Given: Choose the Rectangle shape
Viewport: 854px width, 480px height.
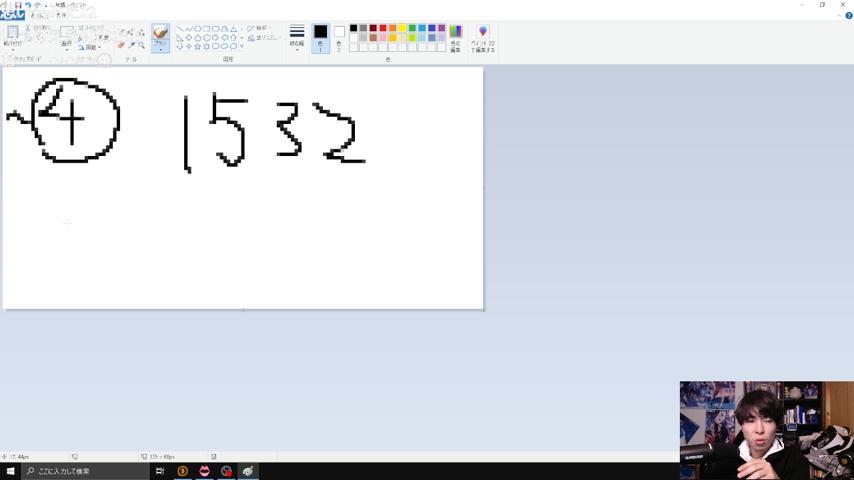Looking at the screenshot, I should point(206,28).
